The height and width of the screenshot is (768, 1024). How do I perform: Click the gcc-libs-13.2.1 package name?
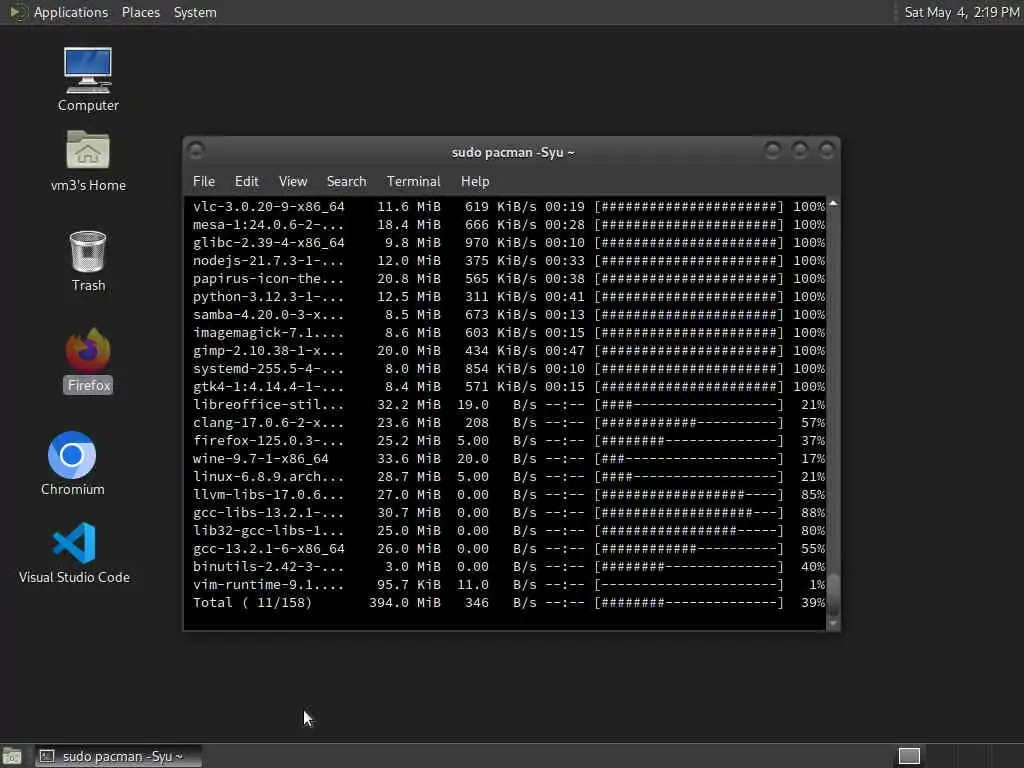tap(268, 513)
